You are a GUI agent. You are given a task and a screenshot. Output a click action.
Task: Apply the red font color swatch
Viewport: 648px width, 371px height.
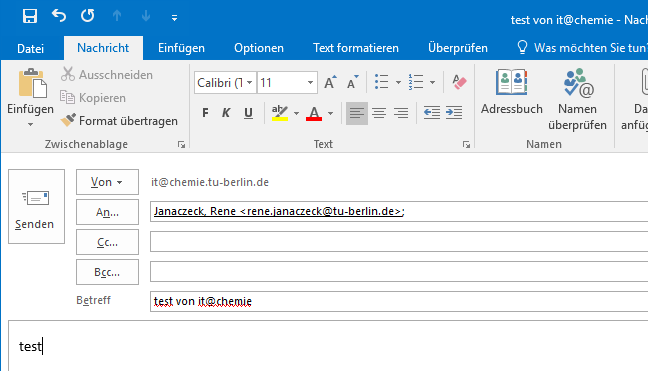click(x=314, y=113)
